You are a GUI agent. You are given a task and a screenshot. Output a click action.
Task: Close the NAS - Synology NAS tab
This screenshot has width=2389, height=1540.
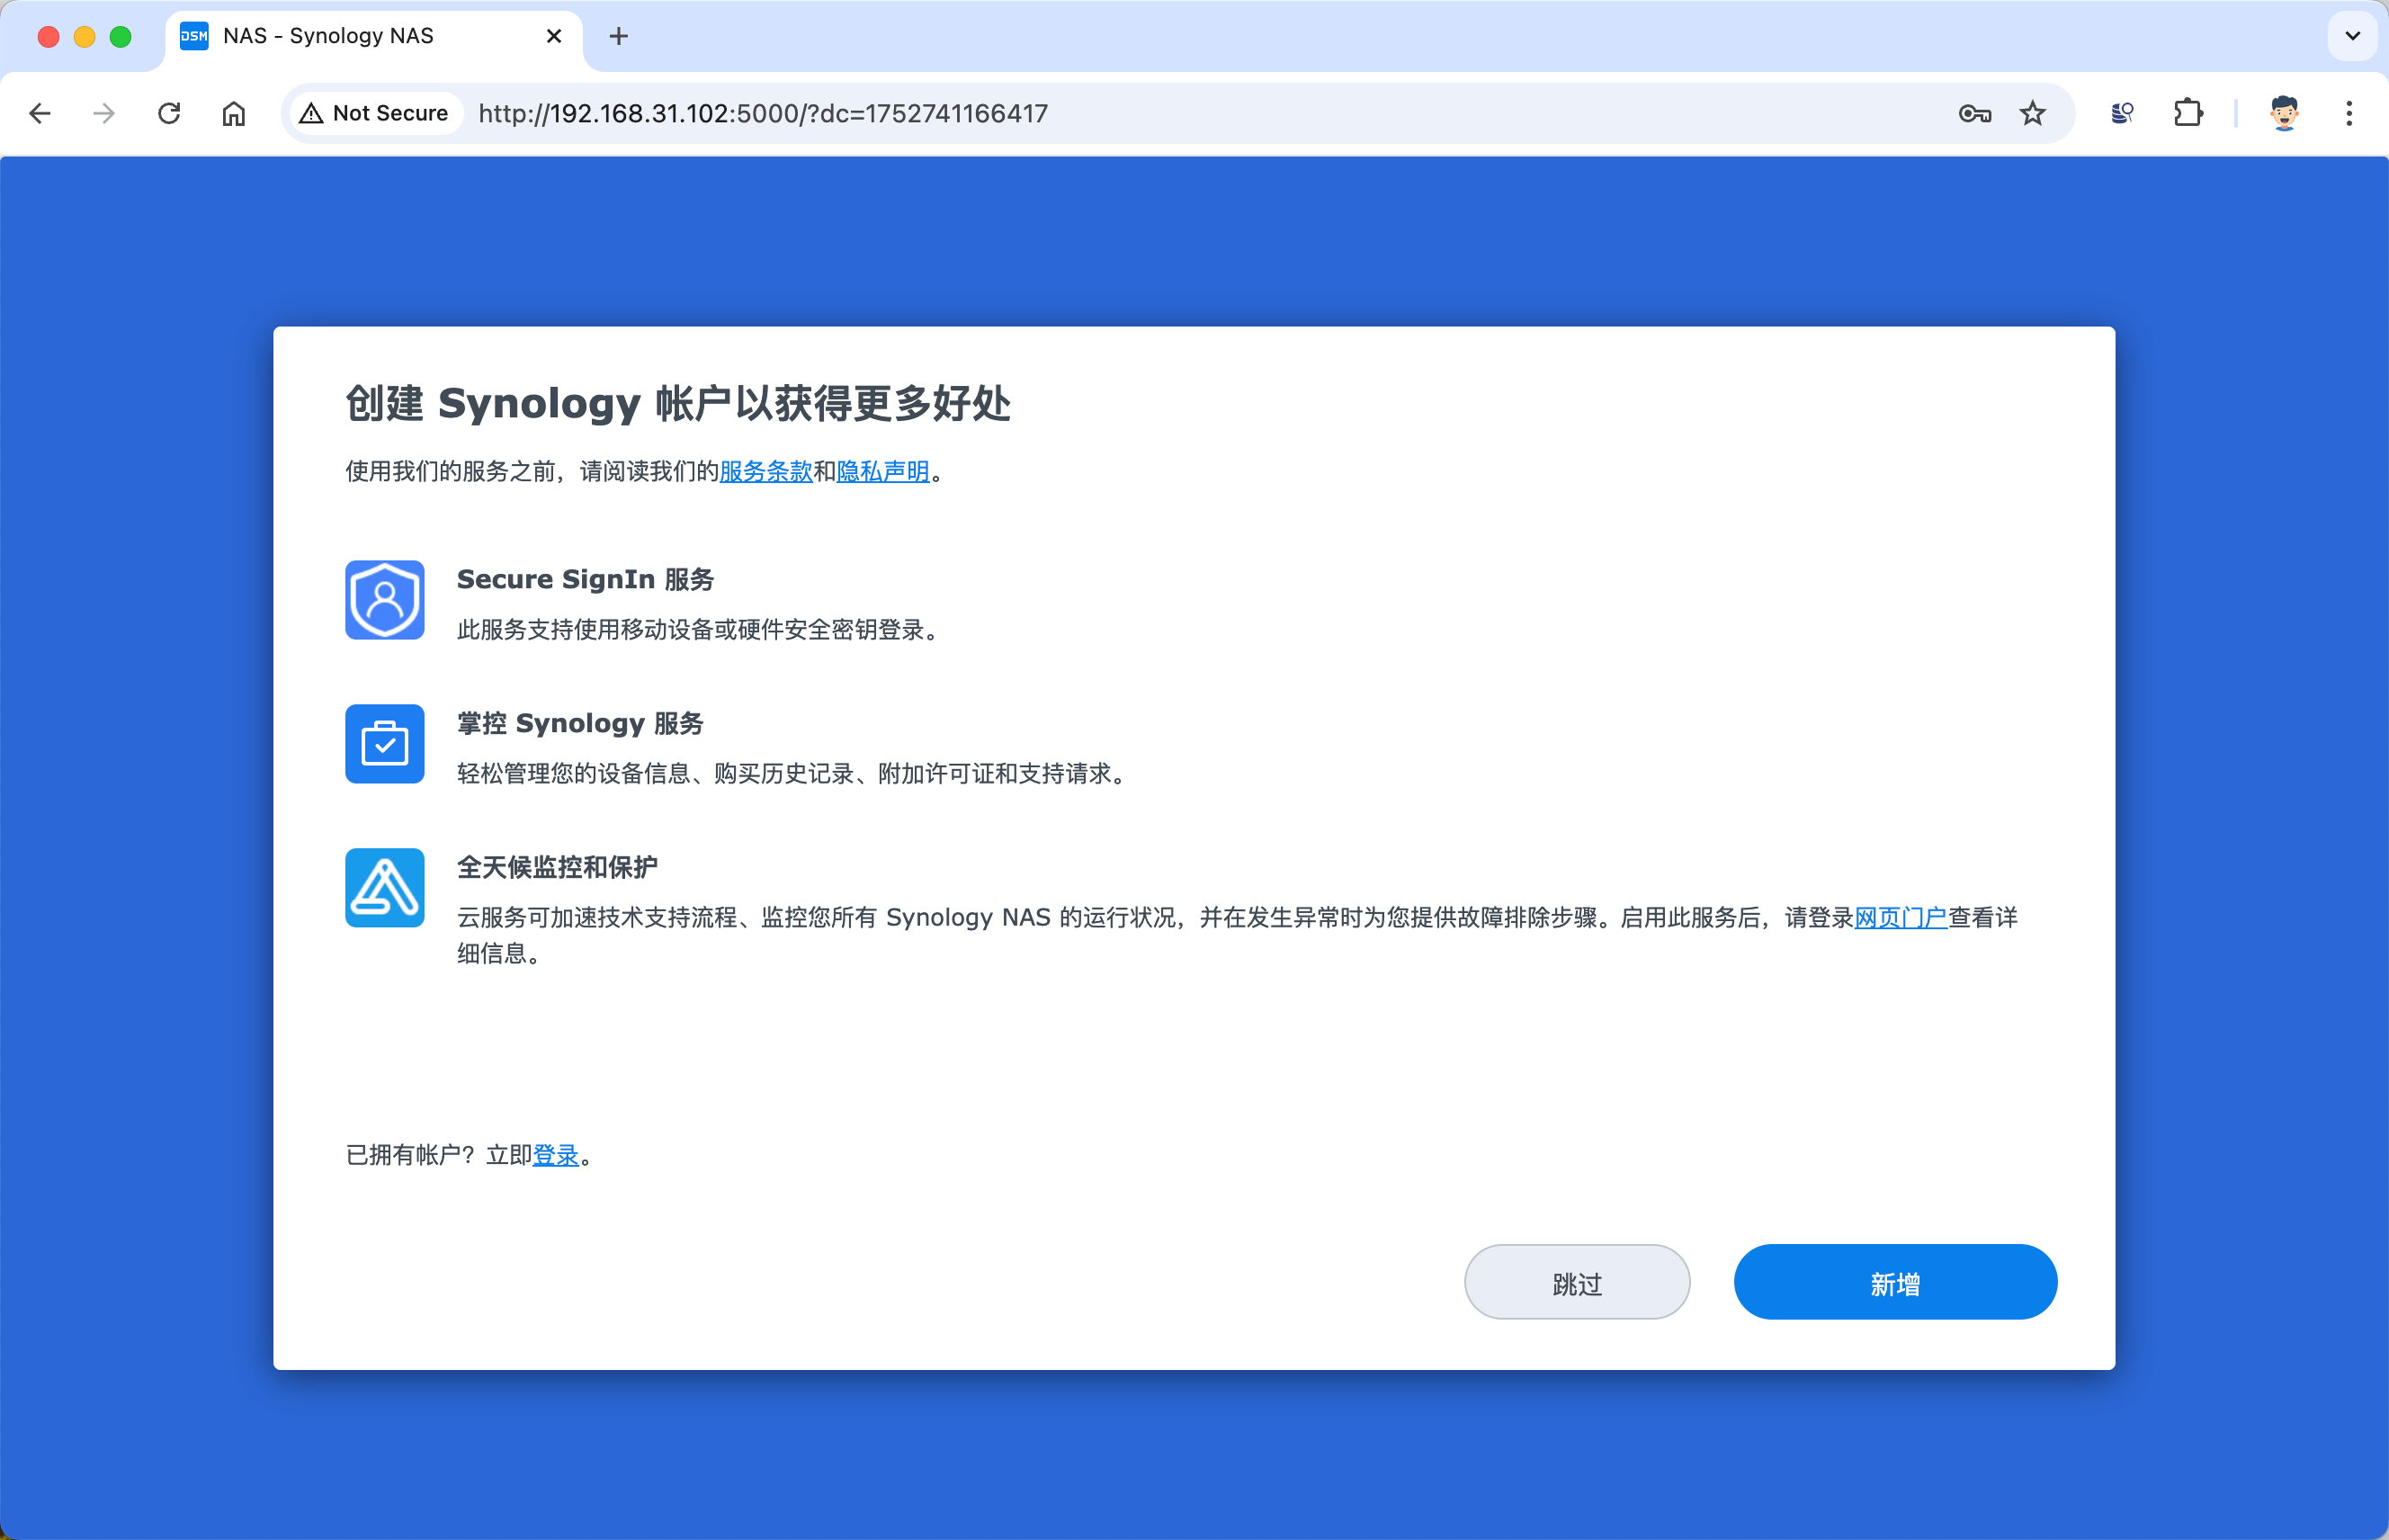(554, 36)
